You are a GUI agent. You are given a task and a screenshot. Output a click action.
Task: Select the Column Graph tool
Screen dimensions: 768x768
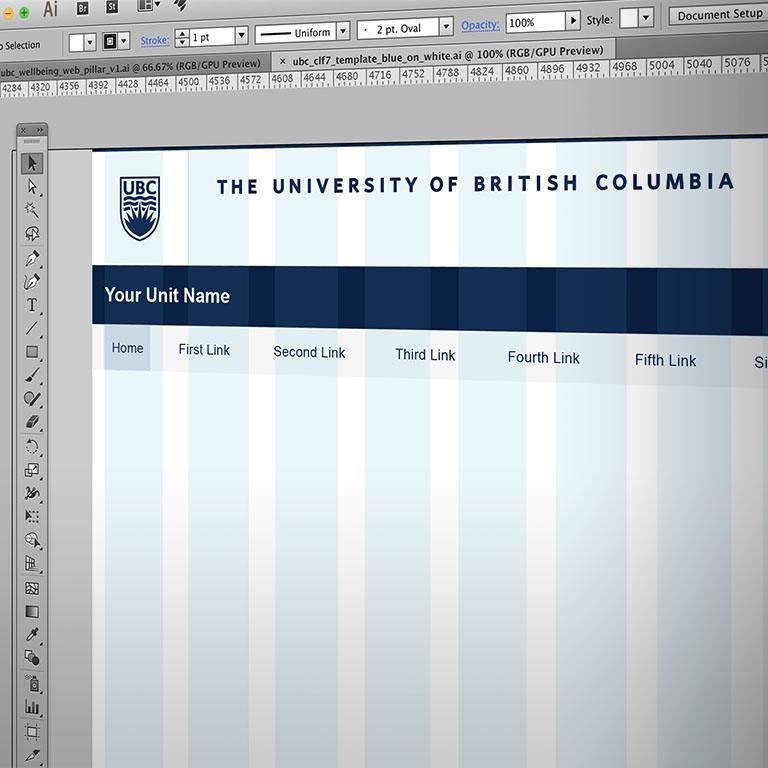pos(32,707)
